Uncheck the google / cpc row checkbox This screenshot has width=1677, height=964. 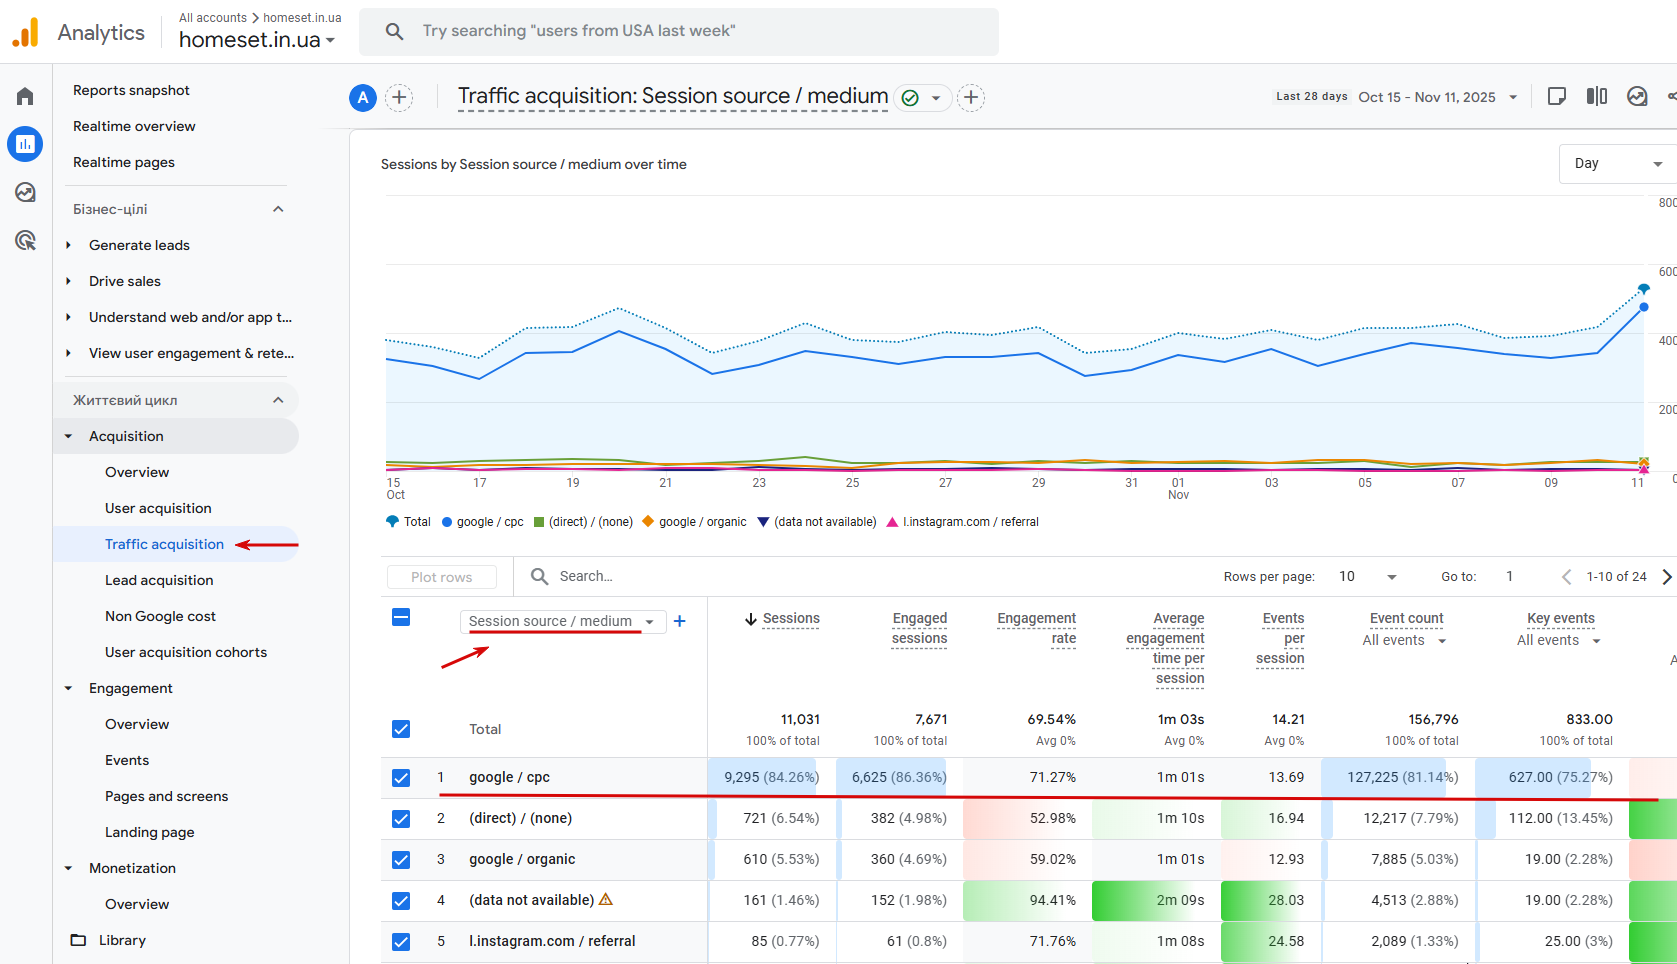[401, 777]
